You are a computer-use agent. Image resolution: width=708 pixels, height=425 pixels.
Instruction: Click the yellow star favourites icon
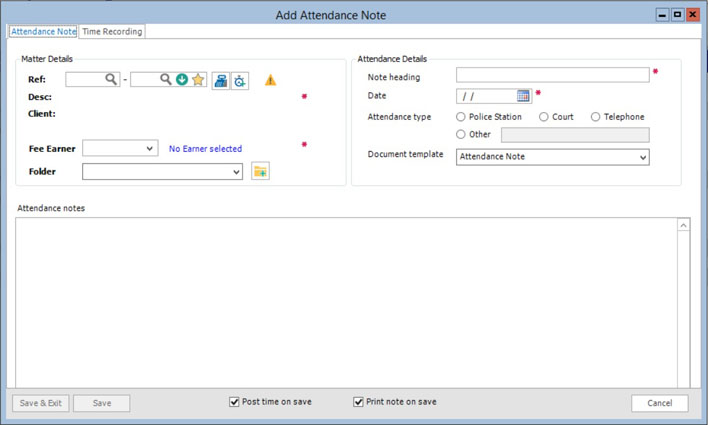tap(199, 80)
